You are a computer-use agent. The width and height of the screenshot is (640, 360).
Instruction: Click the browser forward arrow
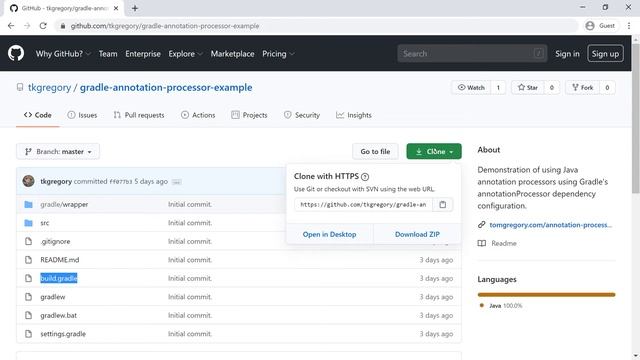click(x=27, y=26)
